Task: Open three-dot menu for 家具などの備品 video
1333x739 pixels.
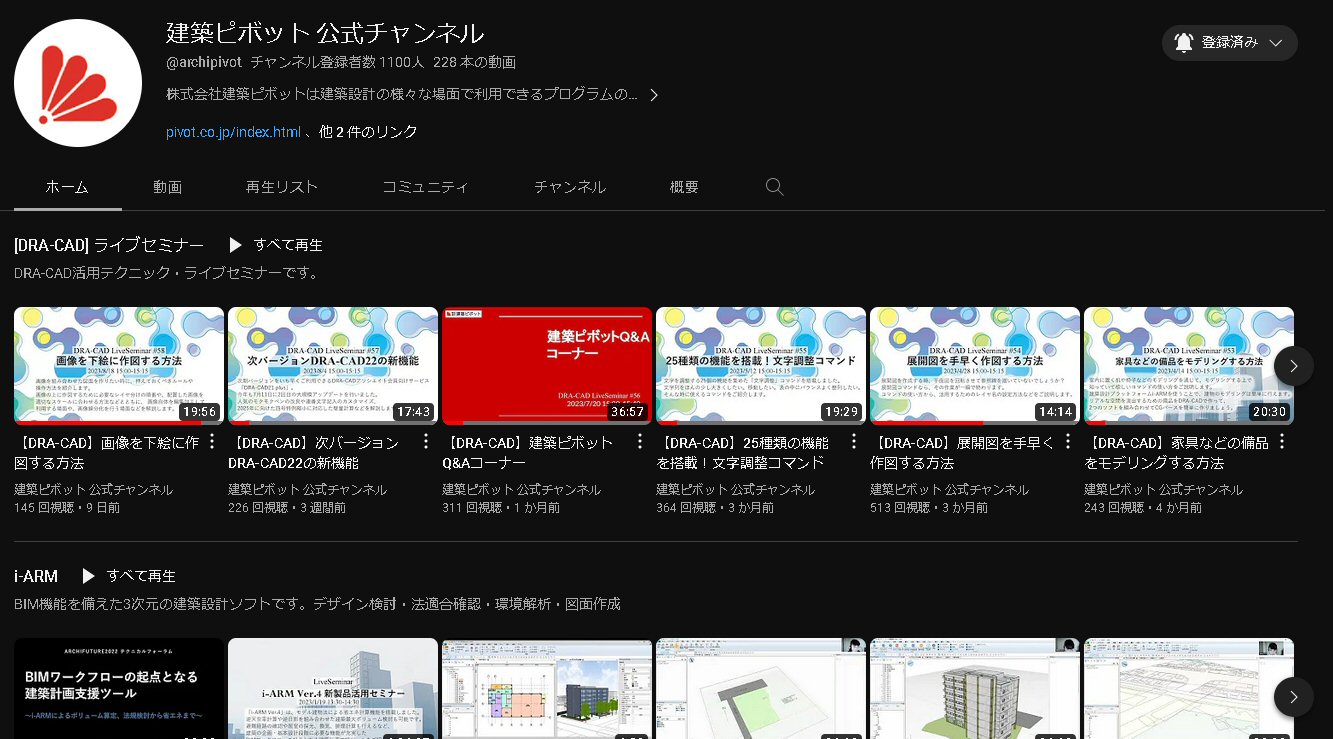Action: coord(1282,442)
